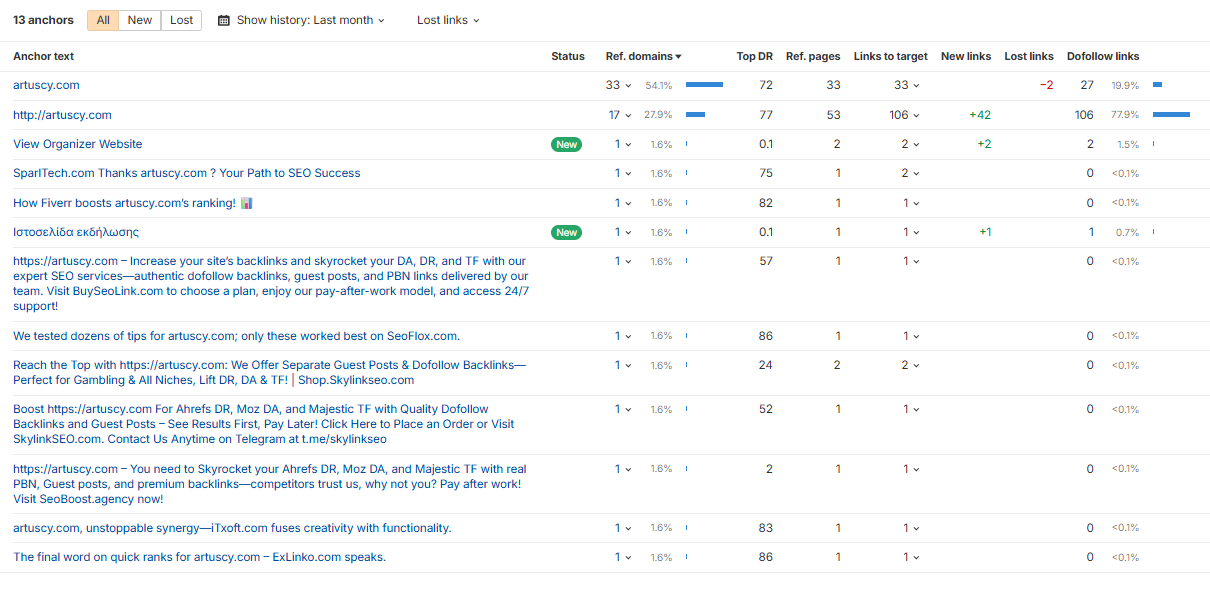The height and width of the screenshot is (595, 1210).
Task: Expand the 33 ref. domains for artuscy.com
Action: click(x=618, y=86)
